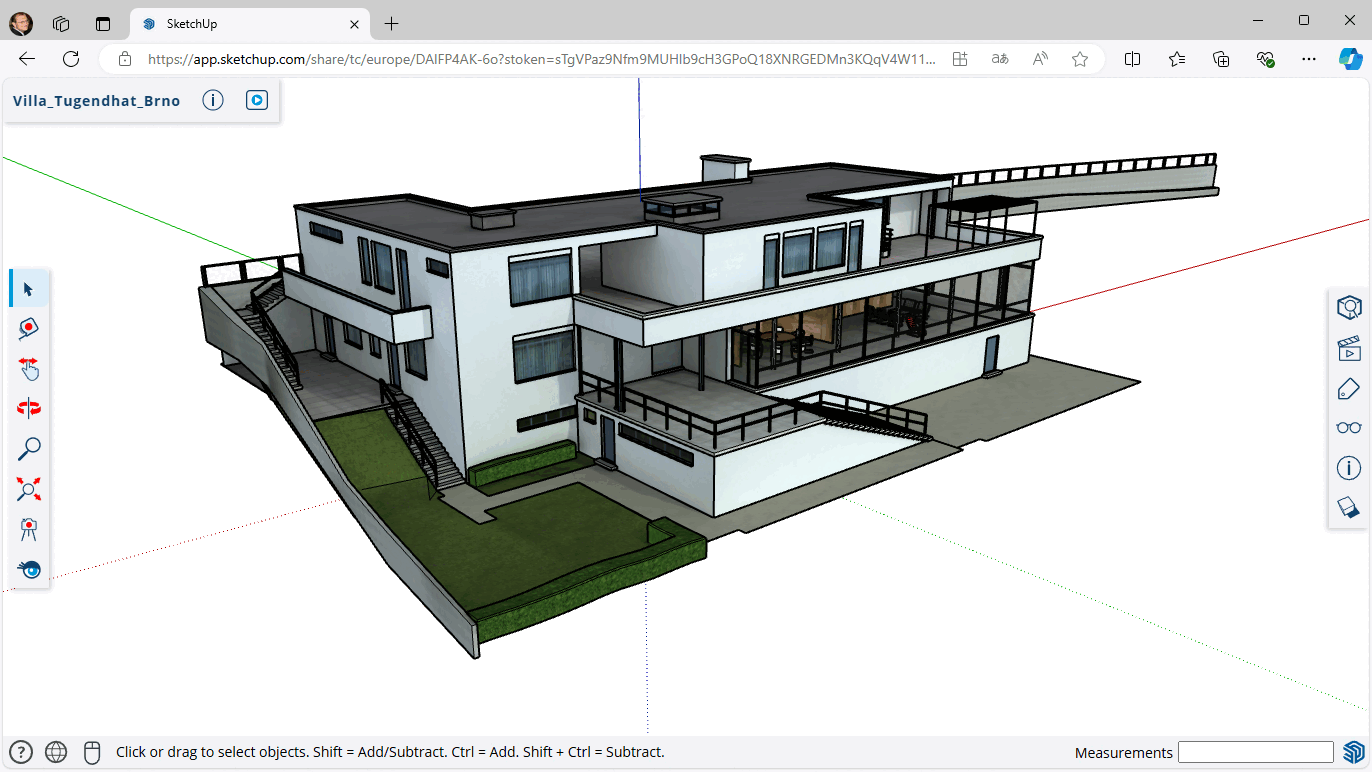The height and width of the screenshot is (772, 1372).
Task: Select the Zoom magnifier tool
Action: pyautogui.click(x=28, y=449)
